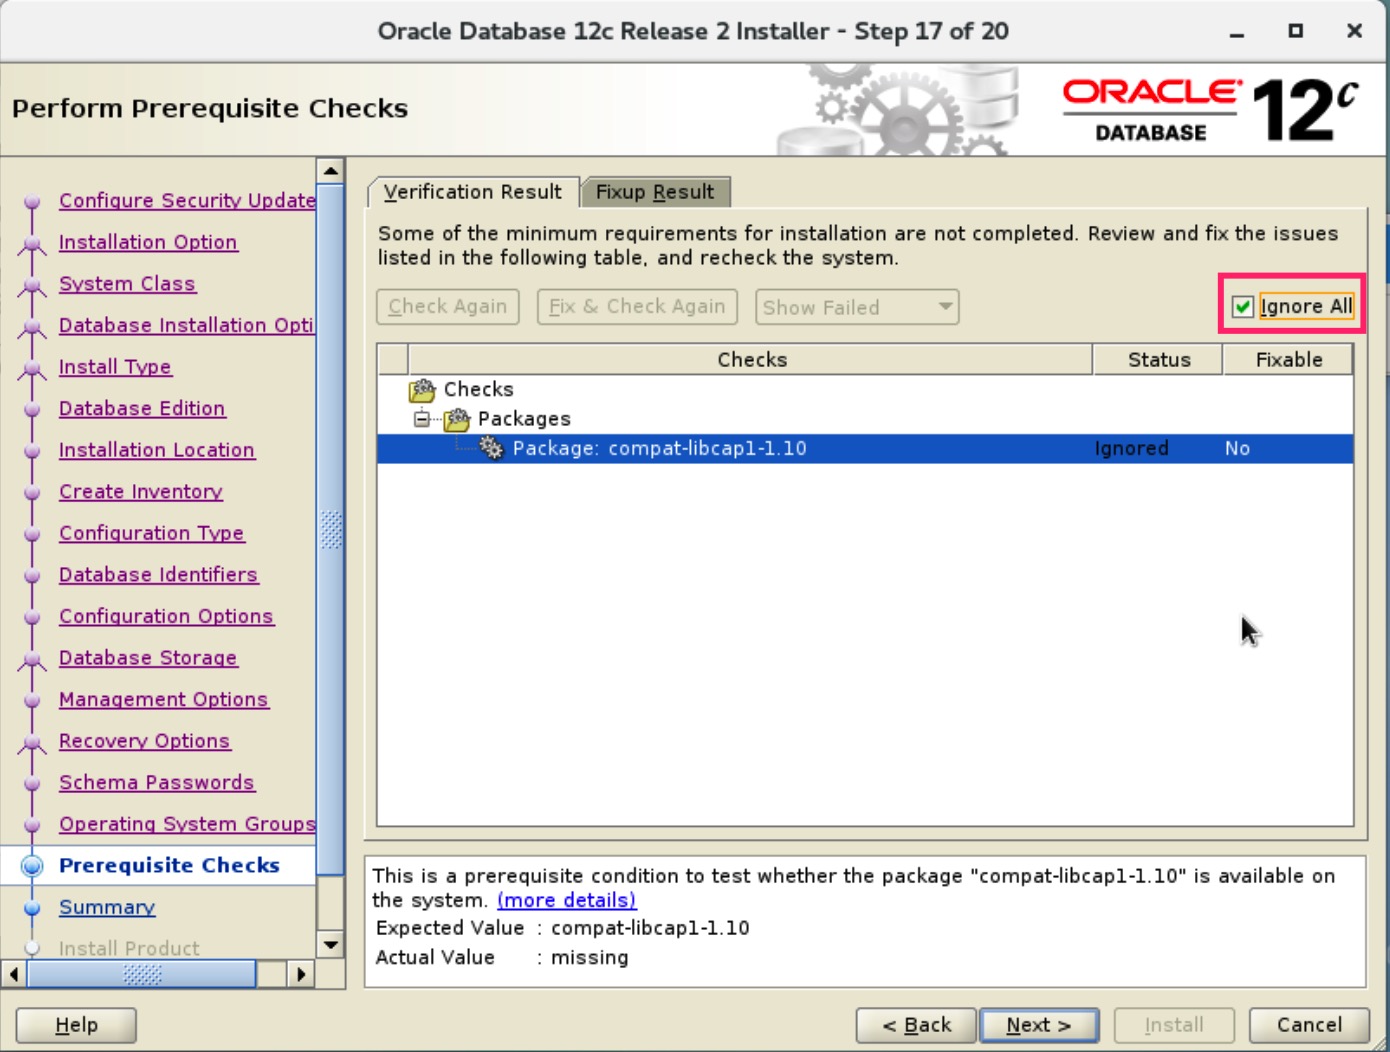Go to Database Edition step

pos(142,409)
